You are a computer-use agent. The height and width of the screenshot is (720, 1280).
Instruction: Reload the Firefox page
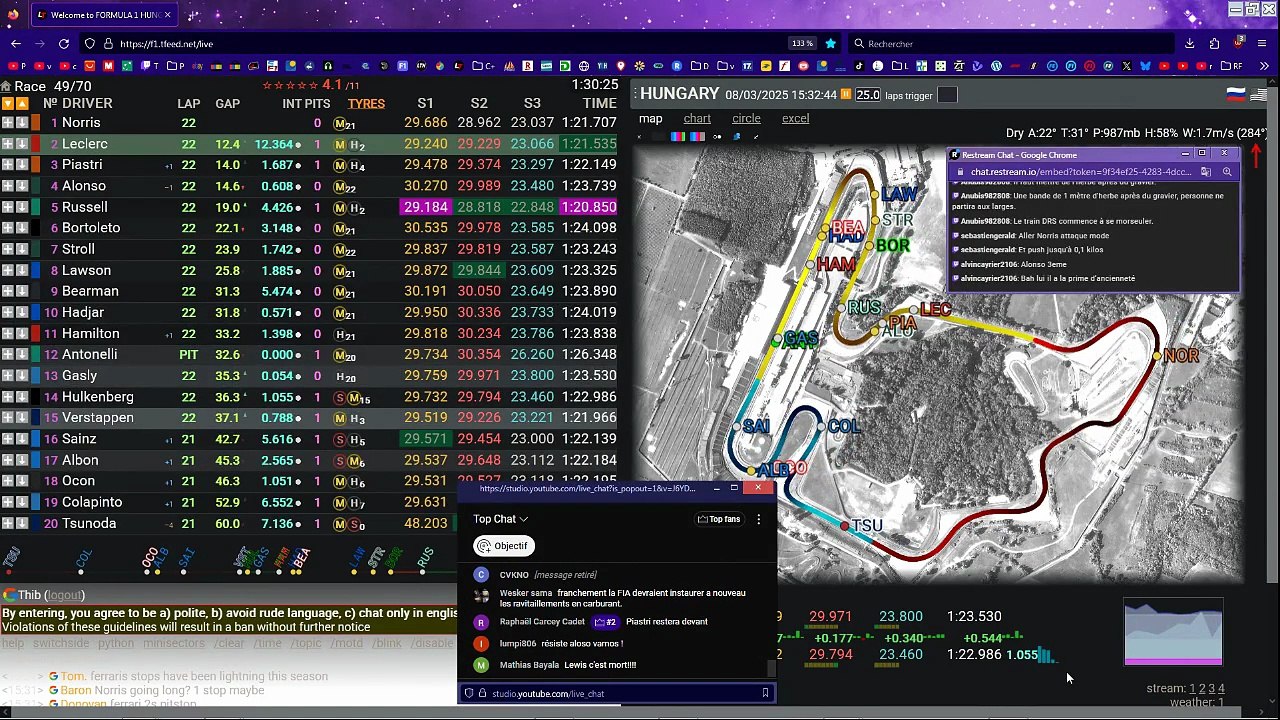coord(64,44)
